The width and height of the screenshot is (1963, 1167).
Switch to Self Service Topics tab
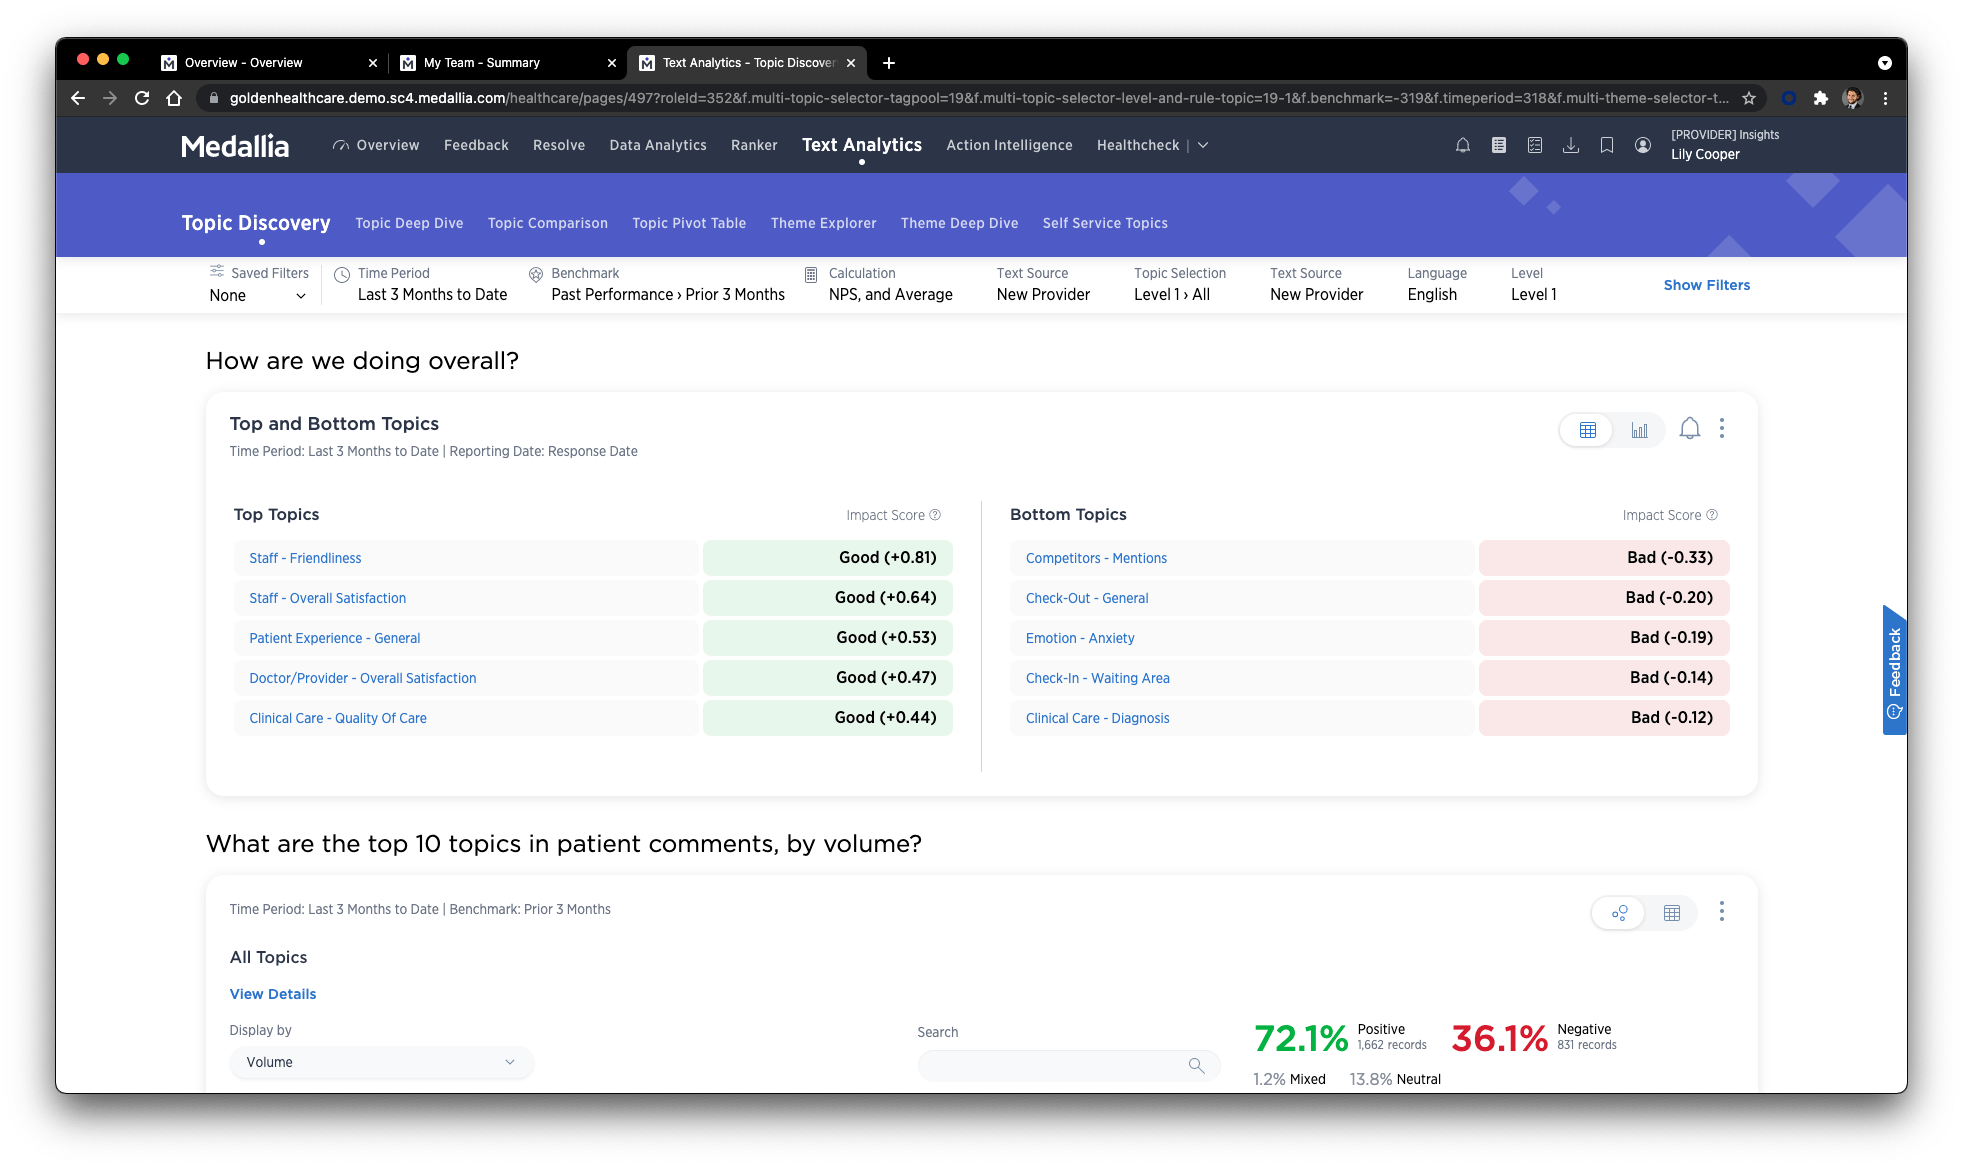coord(1105,223)
